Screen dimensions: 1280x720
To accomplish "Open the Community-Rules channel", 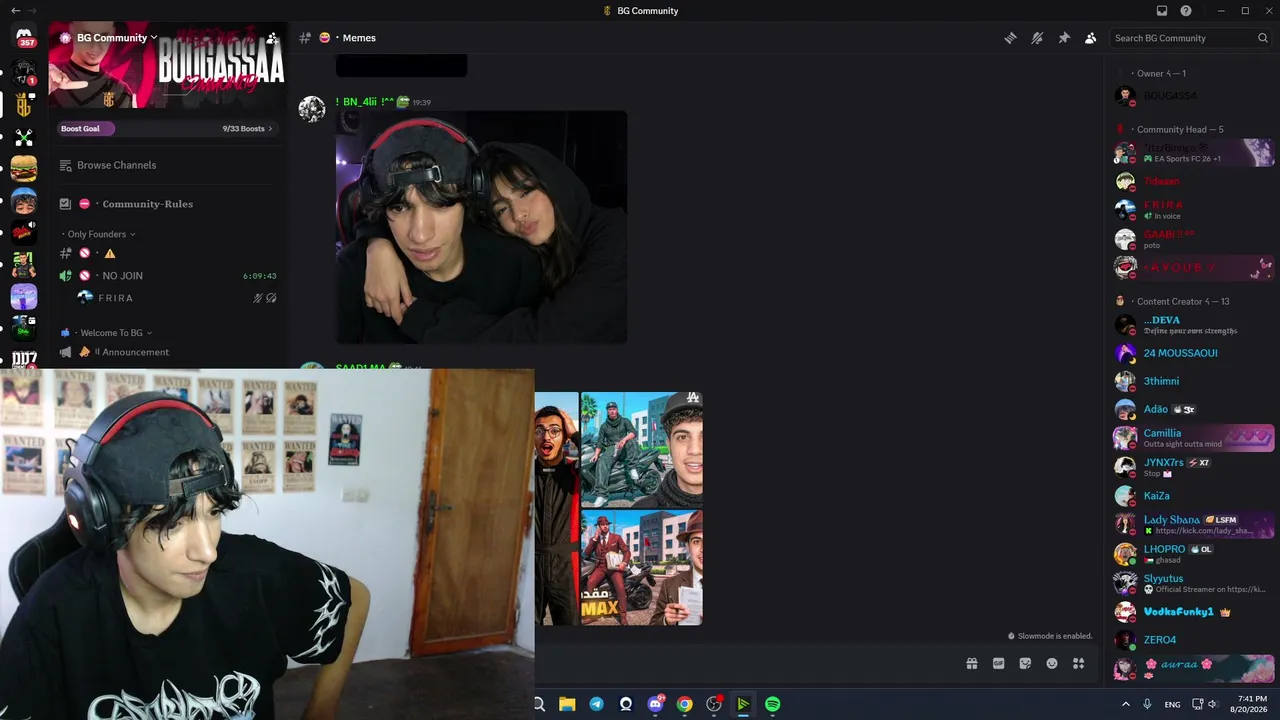I will coord(168,204).
